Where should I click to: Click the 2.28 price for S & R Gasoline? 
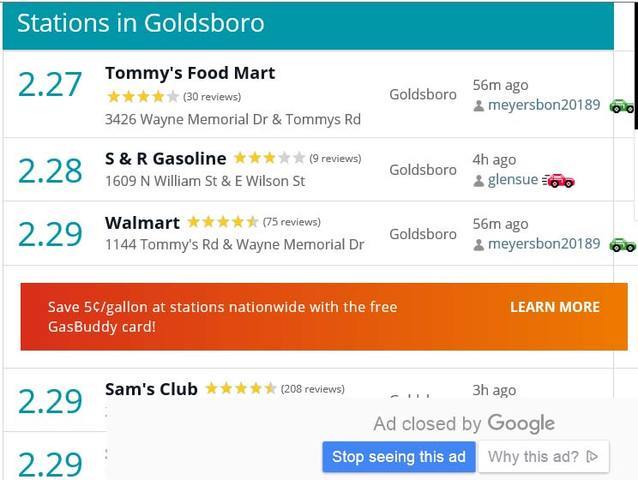[50, 170]
